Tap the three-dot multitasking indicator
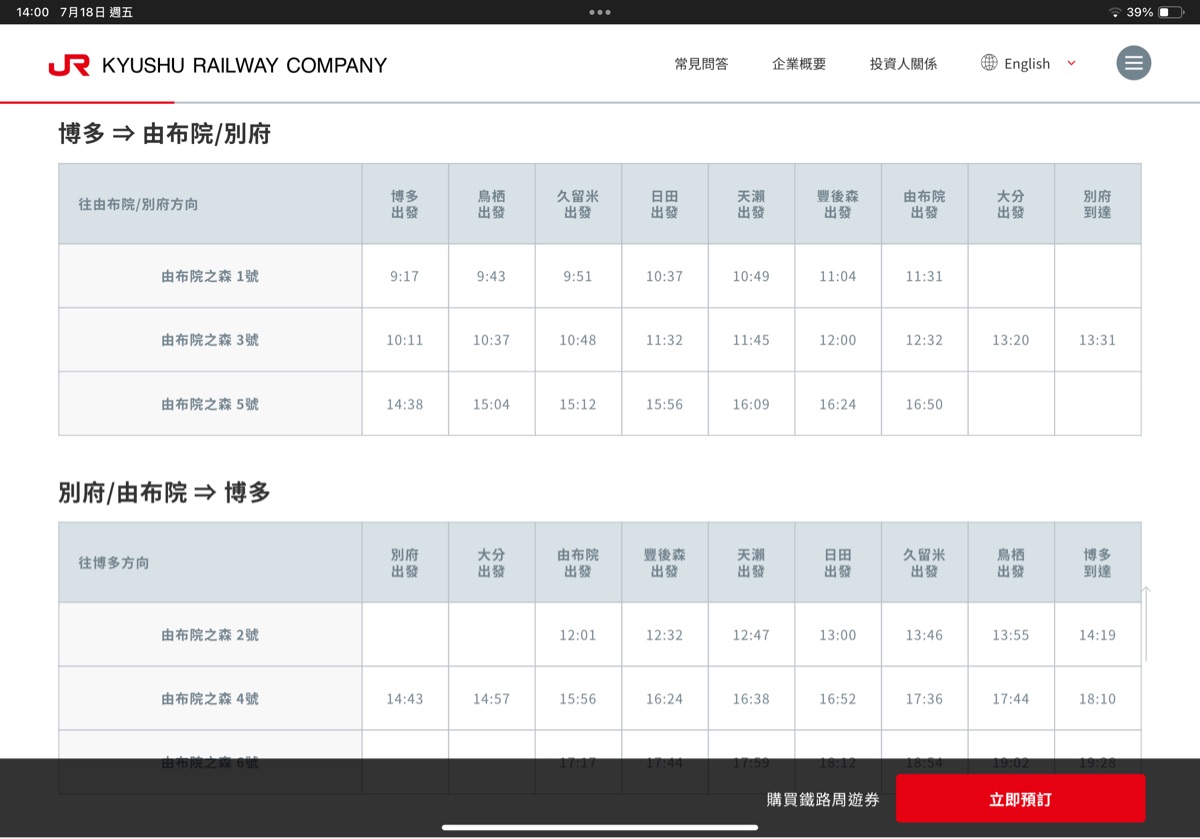Screen dimensions: 1200x839 click(600, 12)
